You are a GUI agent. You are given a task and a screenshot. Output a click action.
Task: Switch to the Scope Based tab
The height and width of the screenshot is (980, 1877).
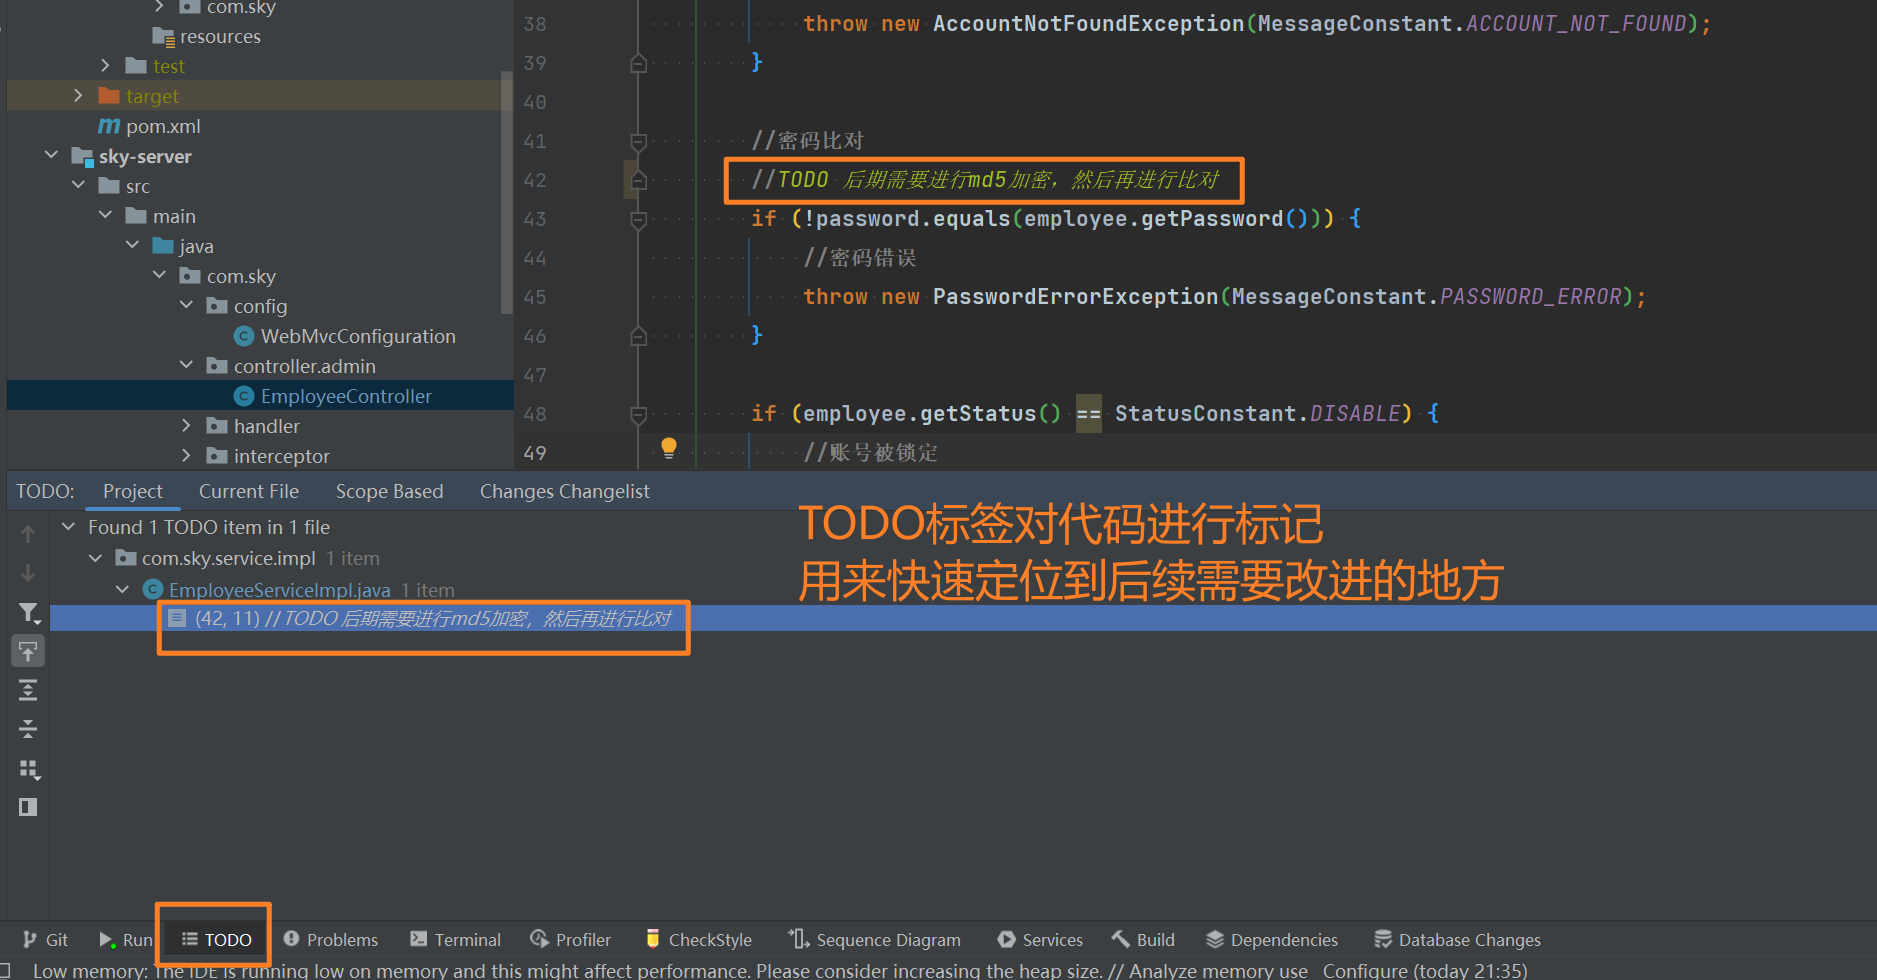point(389,491)
